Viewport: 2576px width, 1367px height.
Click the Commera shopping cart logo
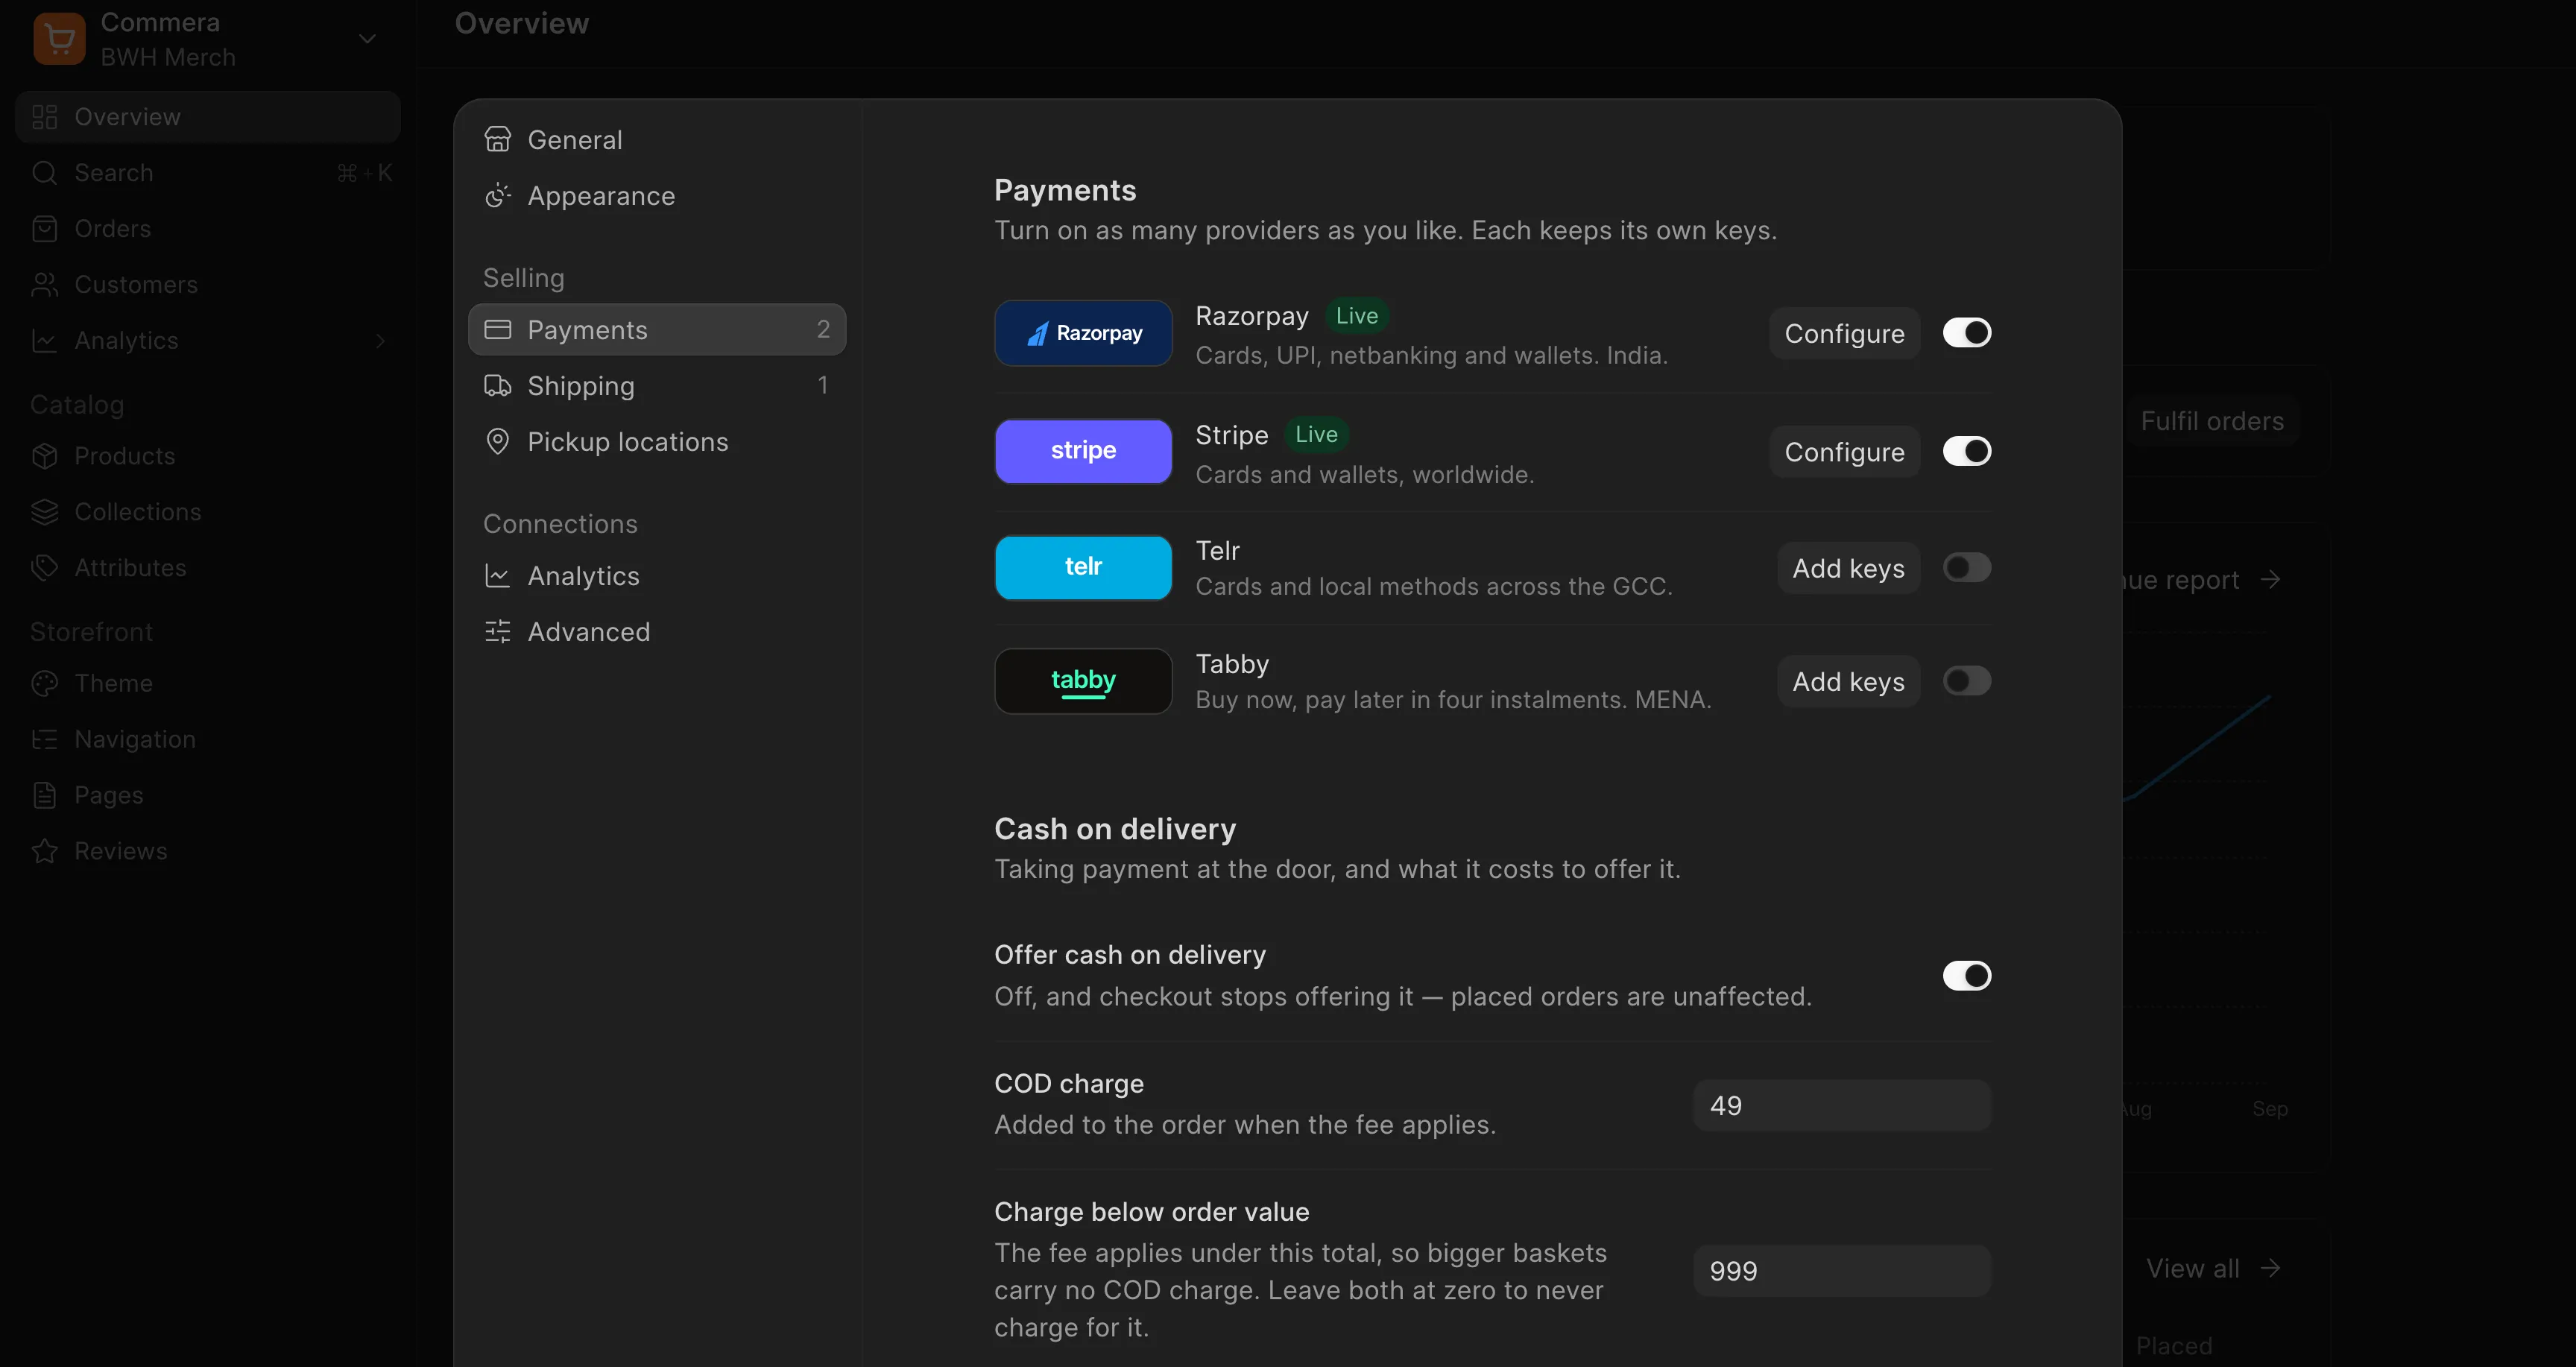click(x=59, y=39)
